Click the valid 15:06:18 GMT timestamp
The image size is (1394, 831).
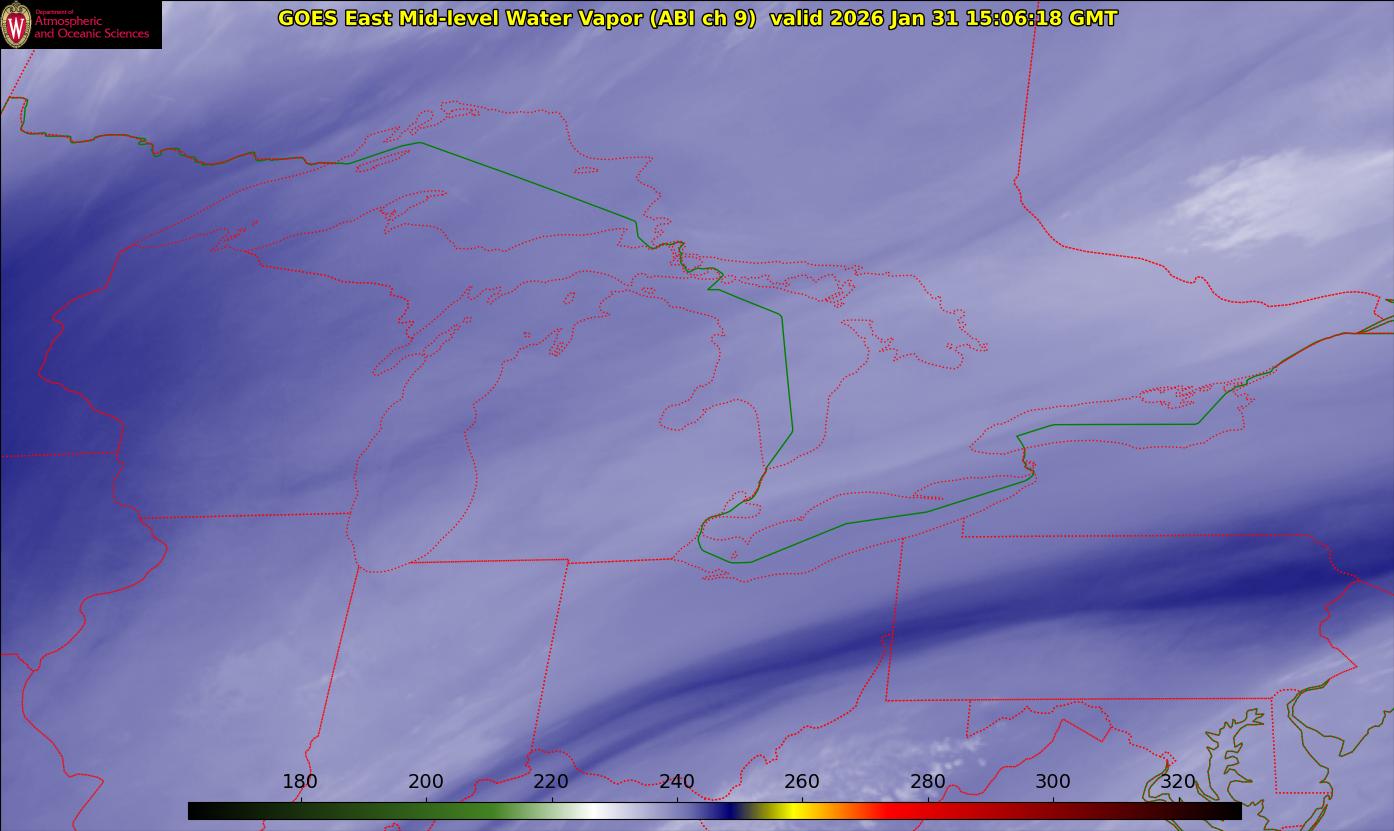[944, 18]
